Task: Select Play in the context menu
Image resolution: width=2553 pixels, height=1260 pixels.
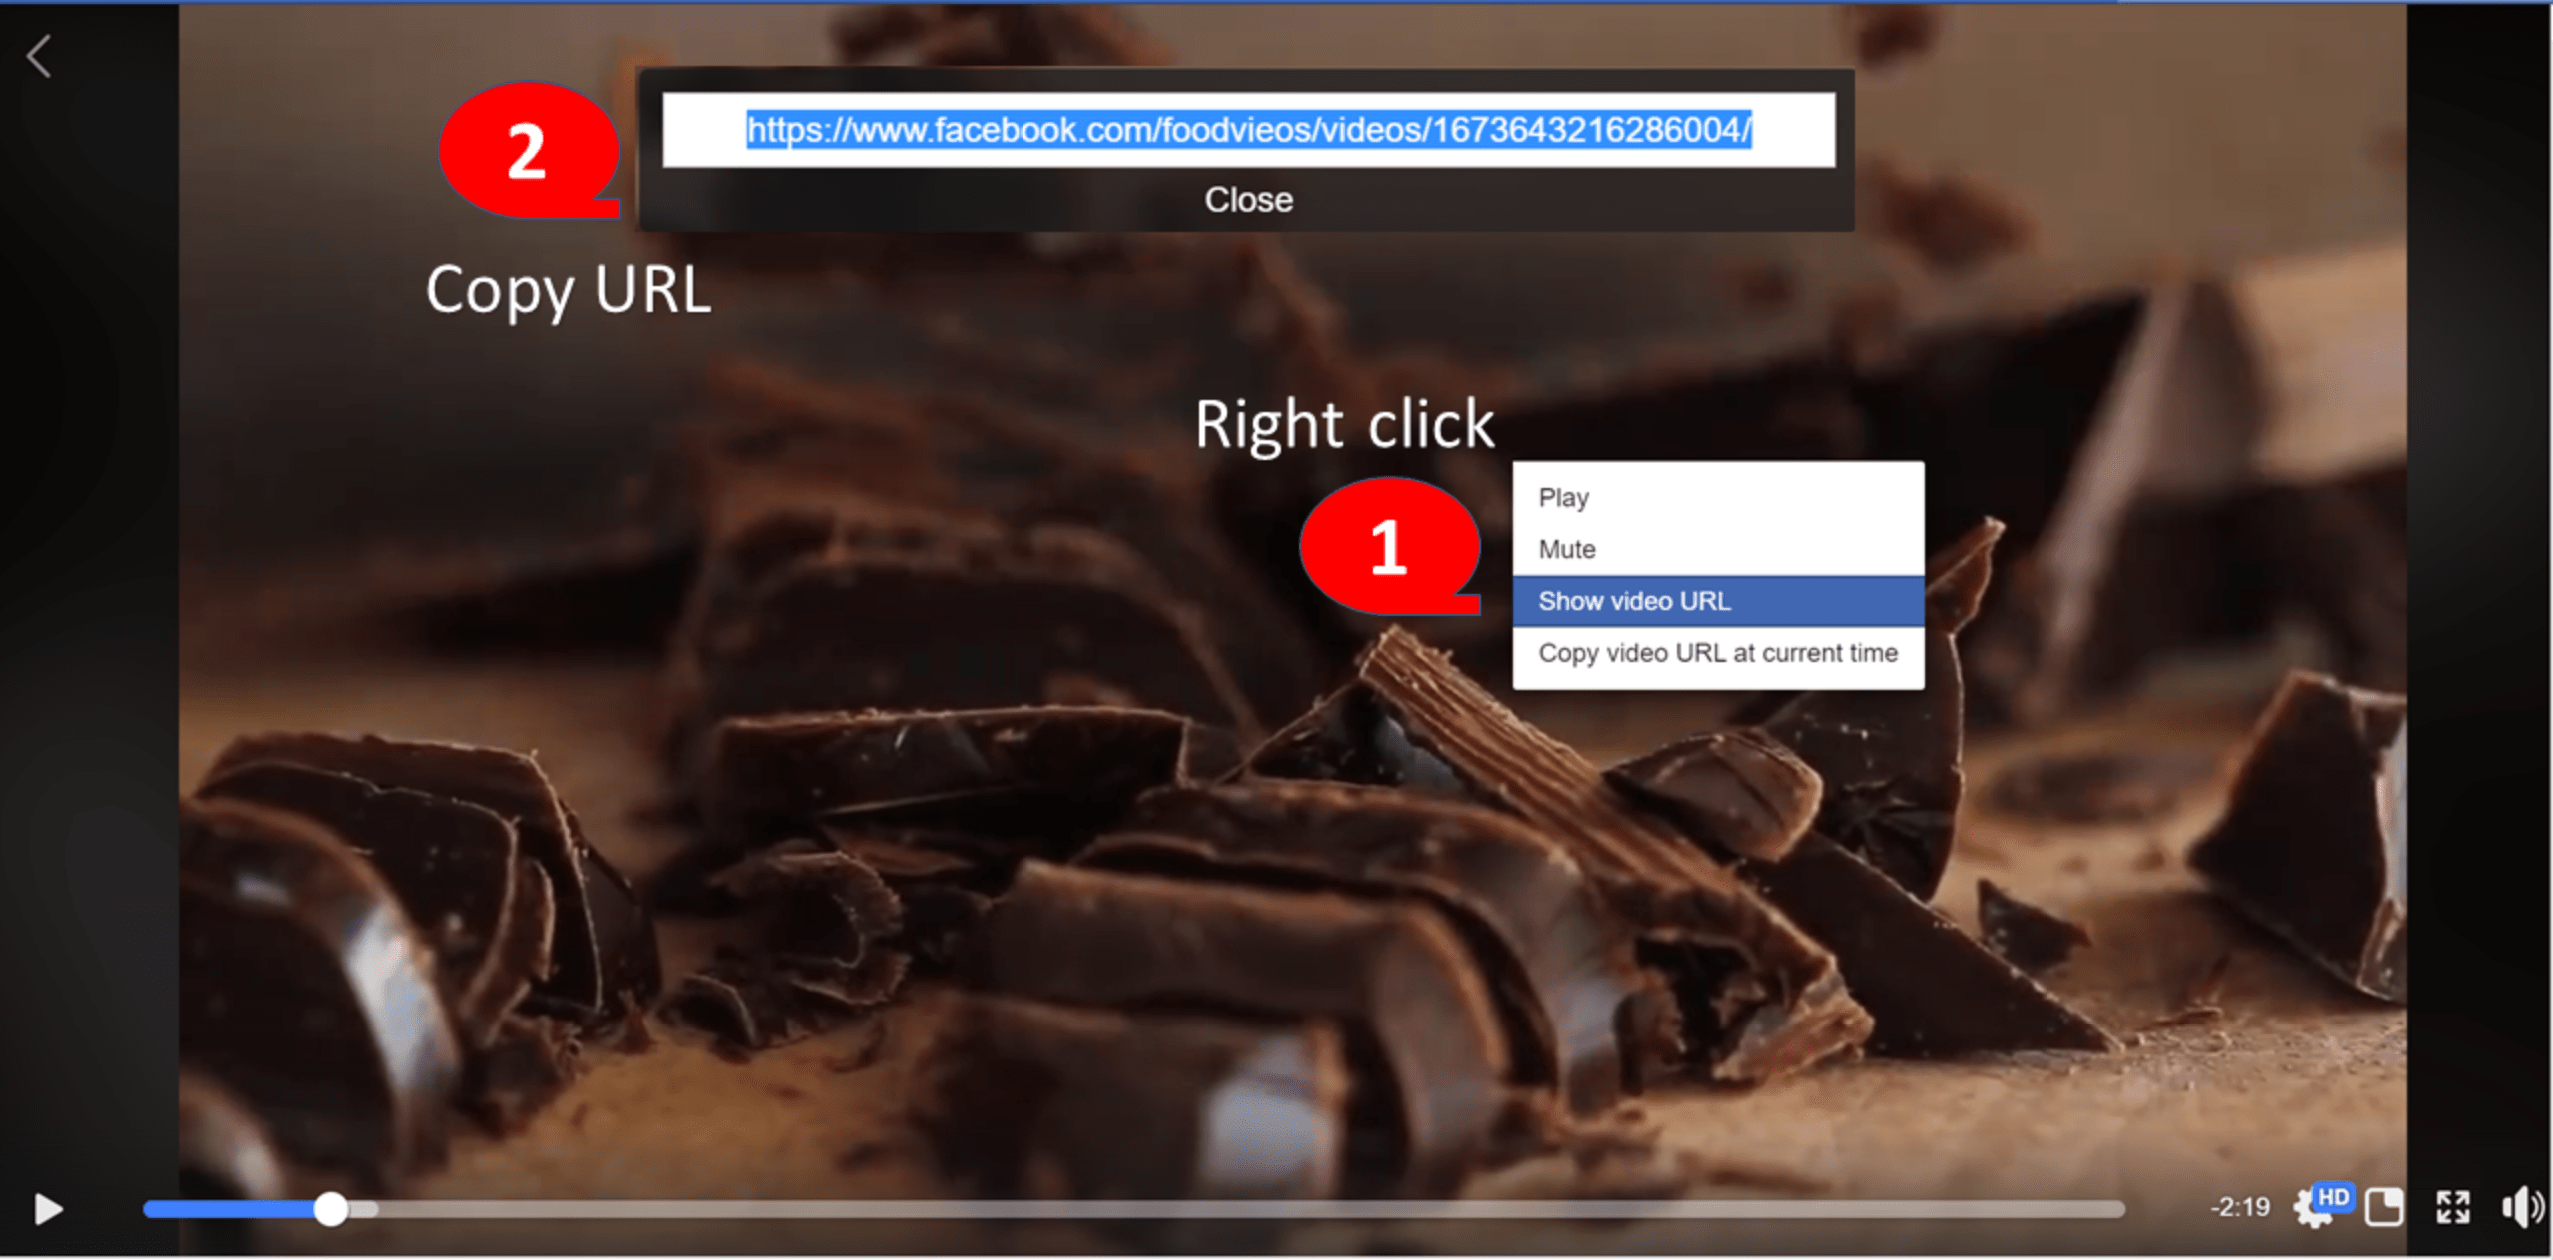Action: (x=1717, y=497)
